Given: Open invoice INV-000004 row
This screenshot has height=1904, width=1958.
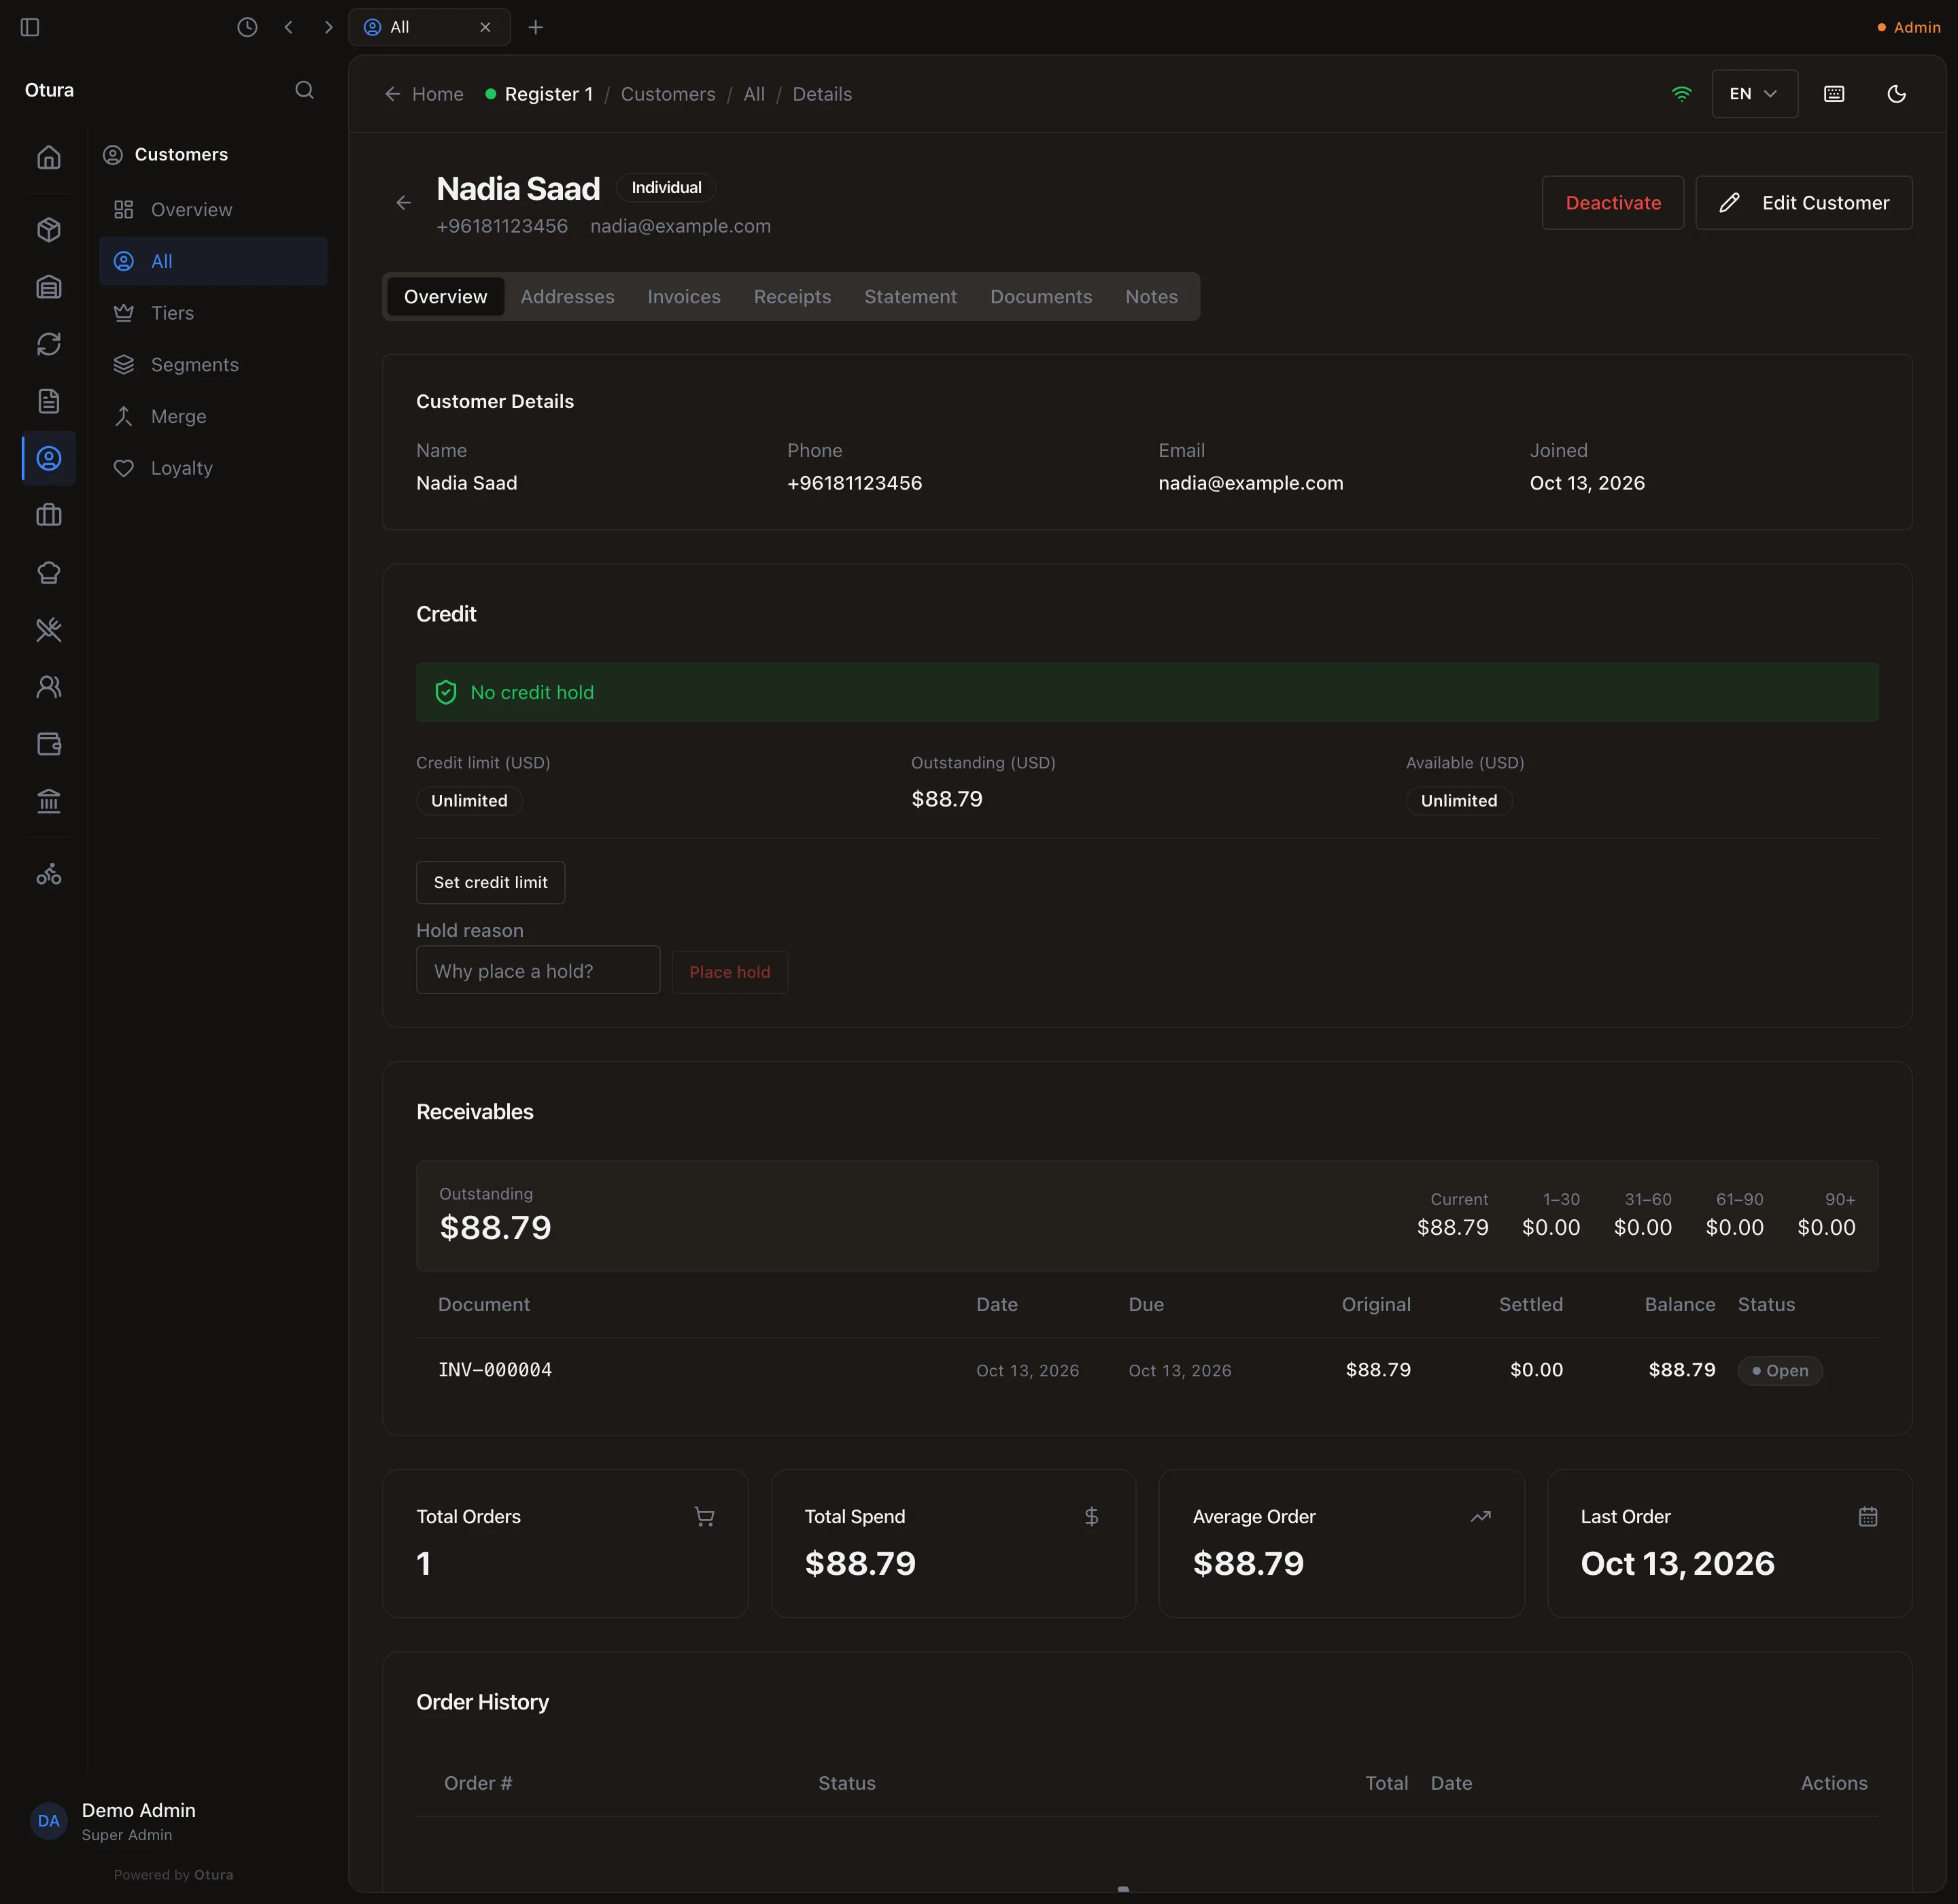Looking at the screenshot, I should 1147,1370.
